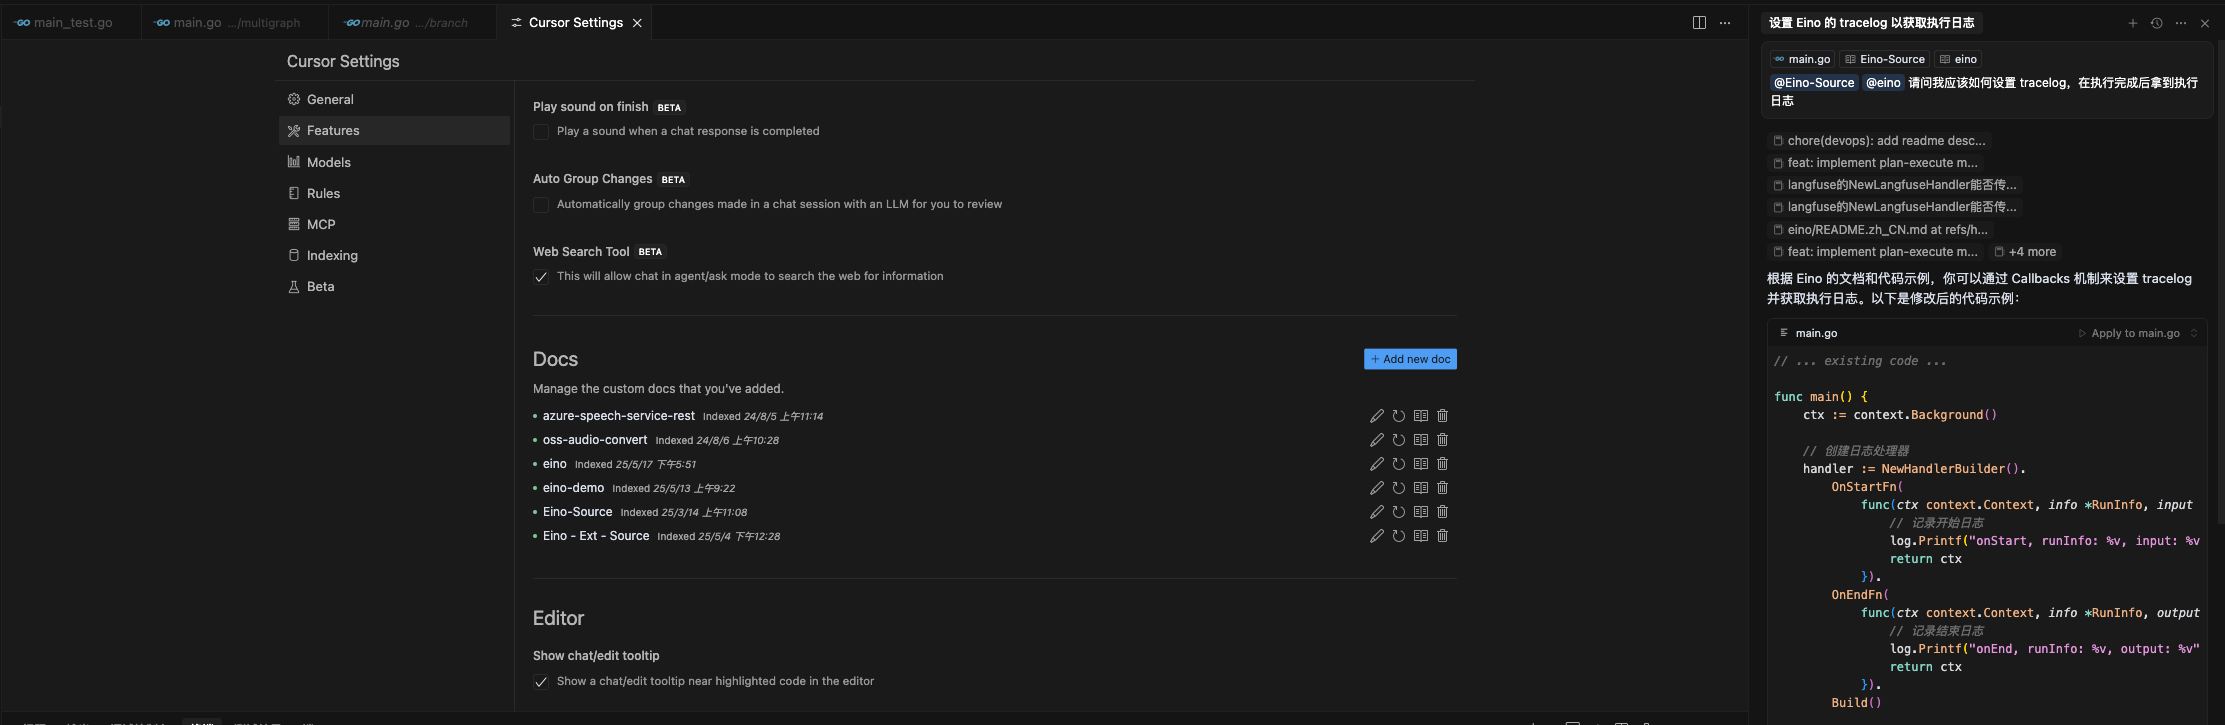Re-index the Eino-Source doc
Image resolution: width=2225 pixels, height=725 pixels.
(1399, 512)
